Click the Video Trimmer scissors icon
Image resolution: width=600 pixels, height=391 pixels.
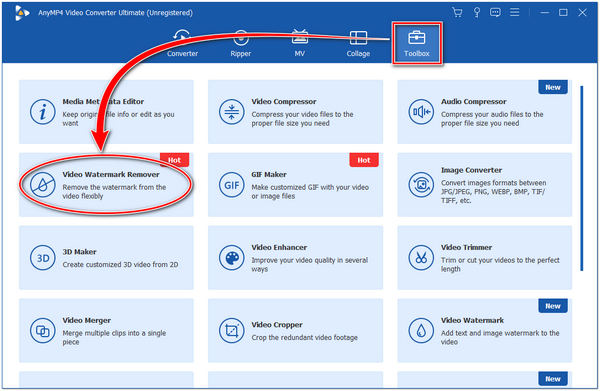tap(421, 258)
